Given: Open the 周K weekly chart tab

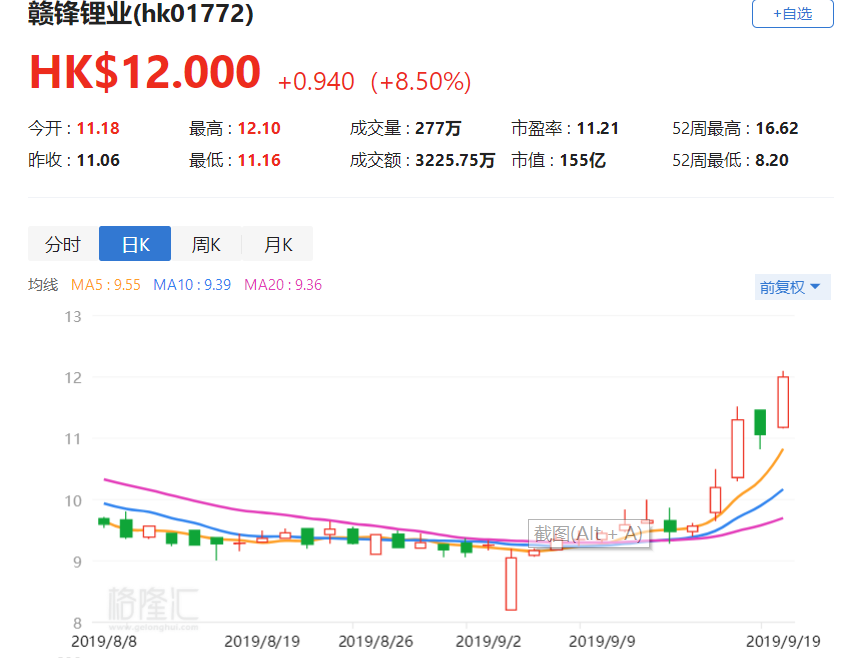Looking at the screenshot, I should (206, 244).
